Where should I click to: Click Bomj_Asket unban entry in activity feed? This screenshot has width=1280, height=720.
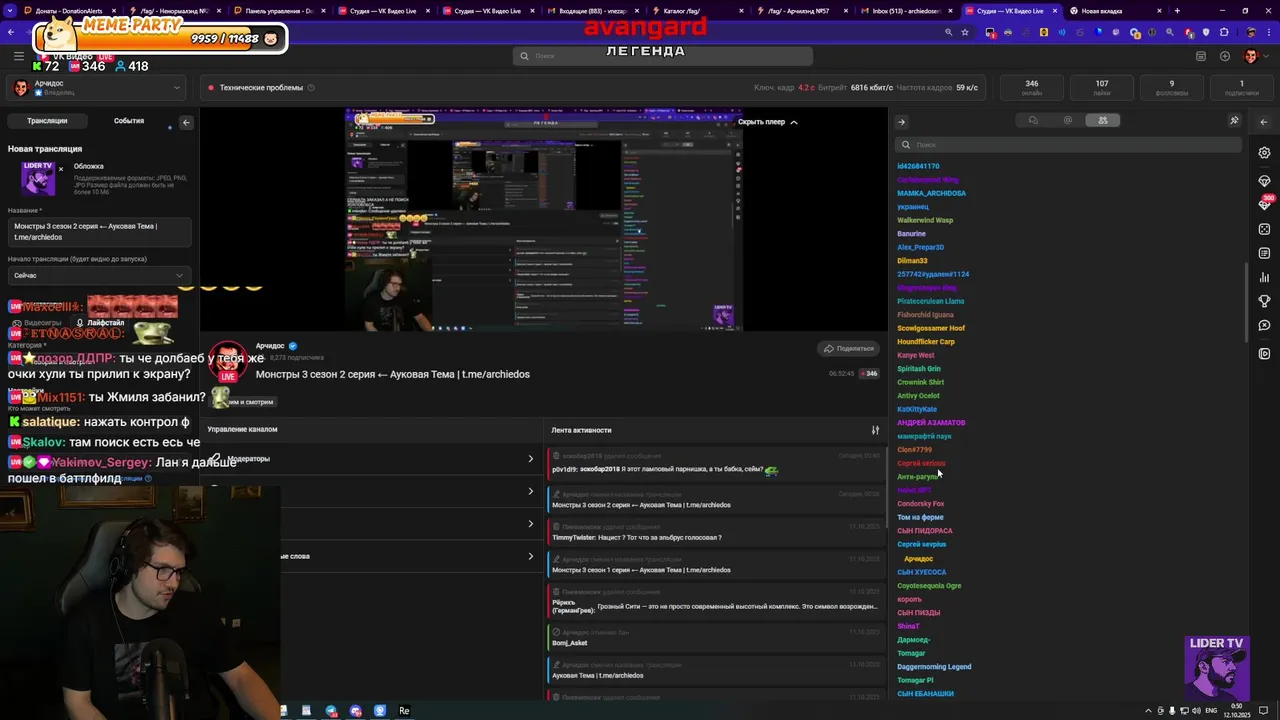click(714, 637)
